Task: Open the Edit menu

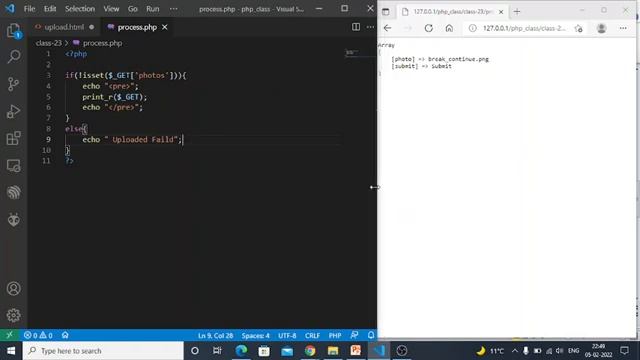Action: pos(50,9)
